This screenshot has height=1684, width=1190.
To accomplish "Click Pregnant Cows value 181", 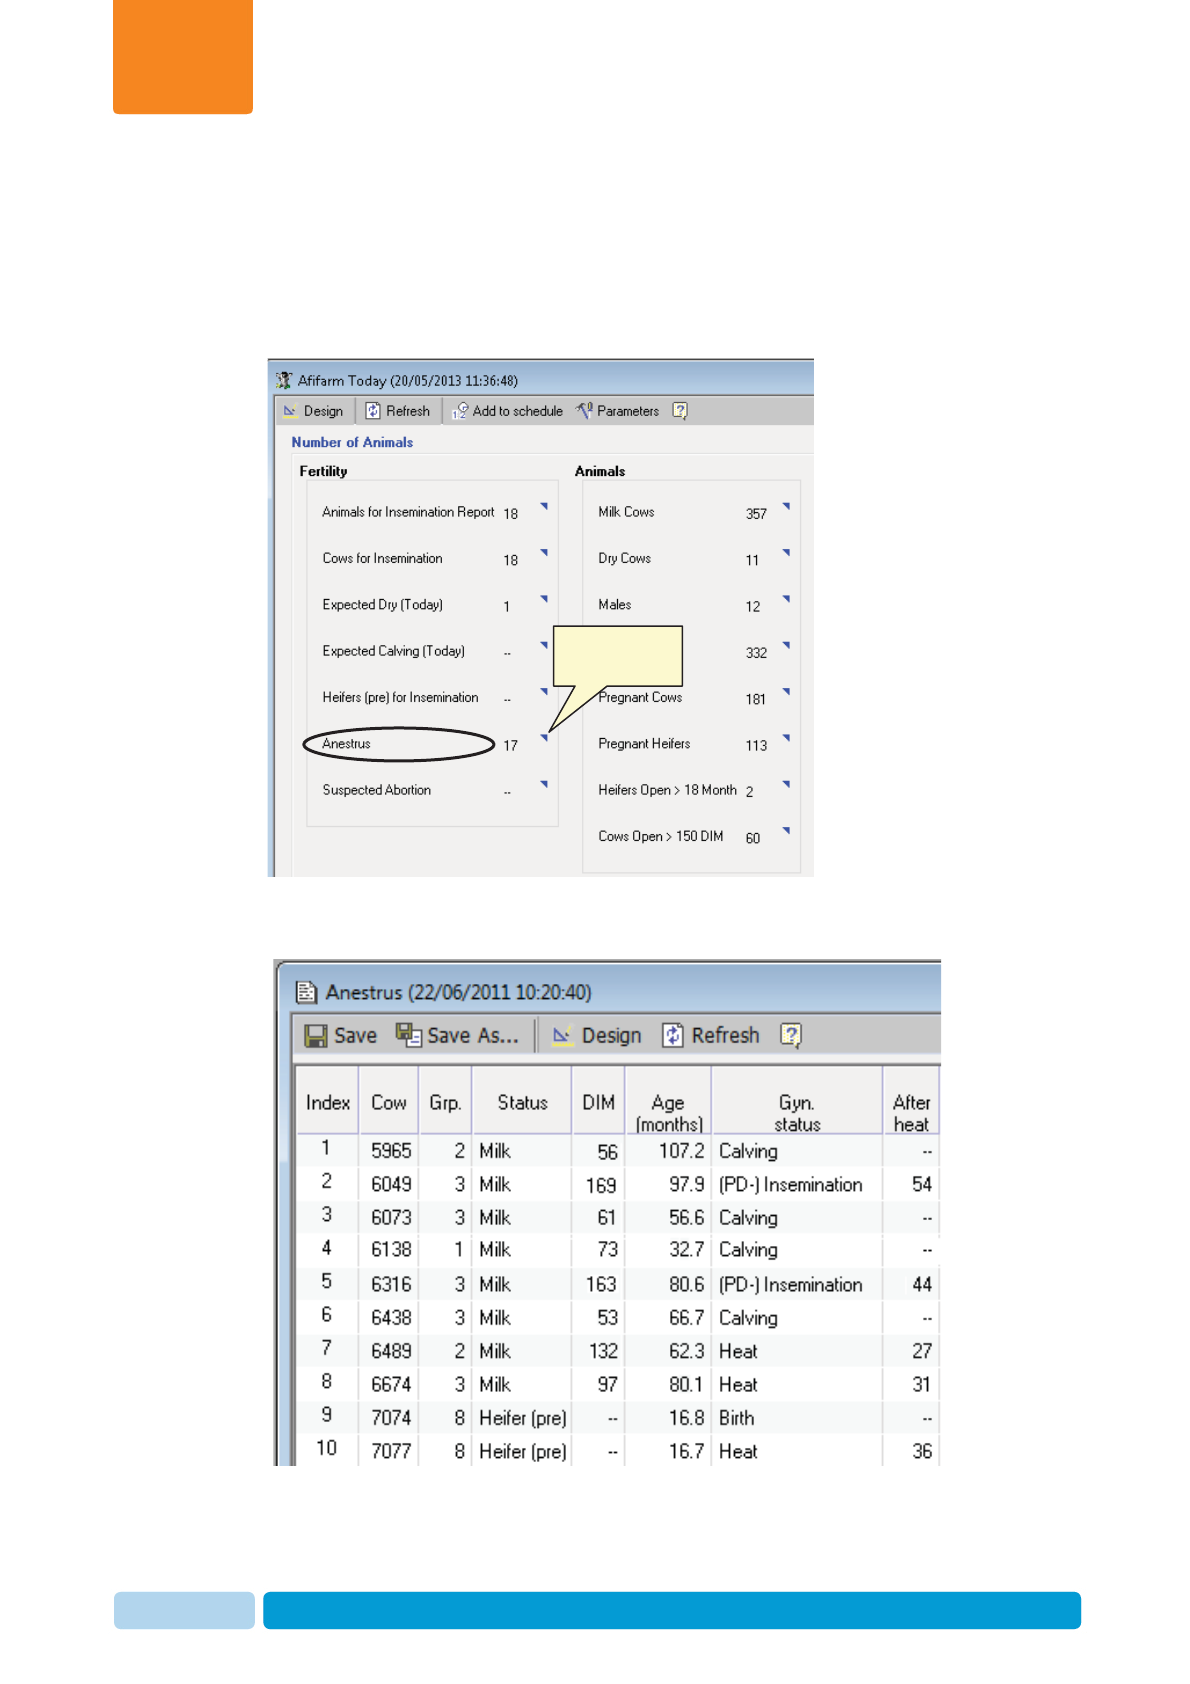I will coord(755,699).
